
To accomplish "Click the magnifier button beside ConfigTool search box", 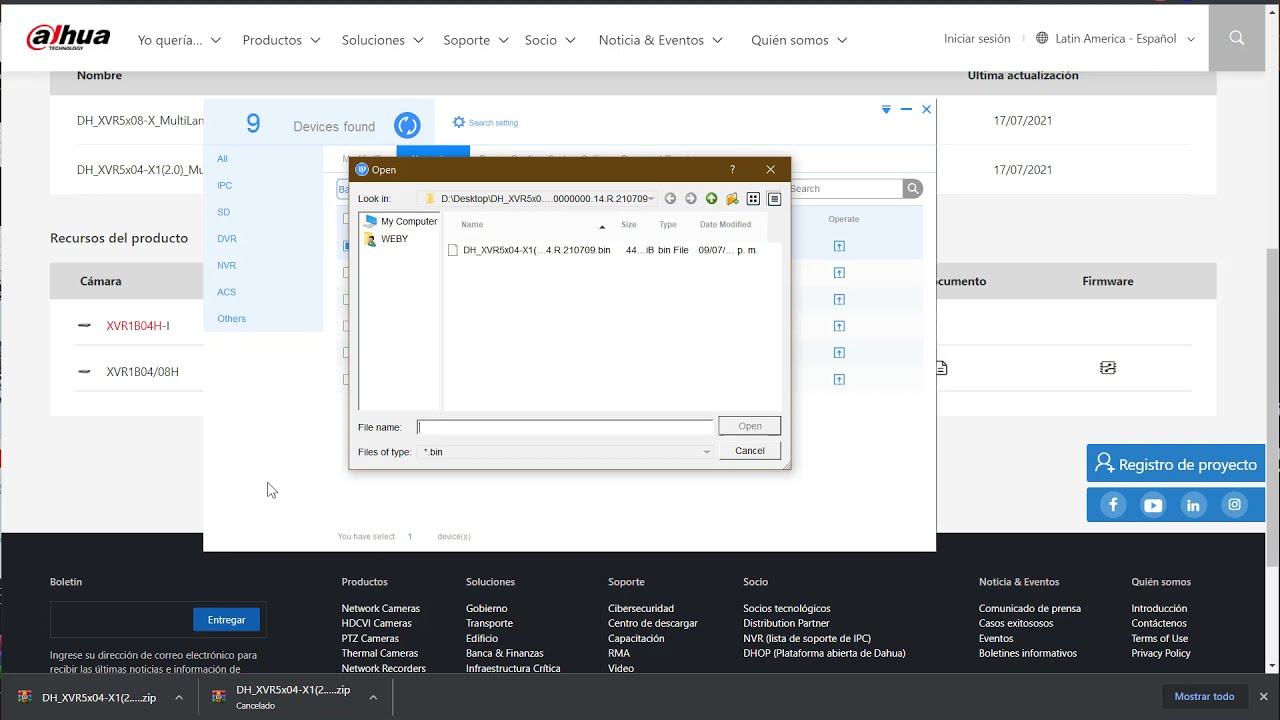I will 912,188.
